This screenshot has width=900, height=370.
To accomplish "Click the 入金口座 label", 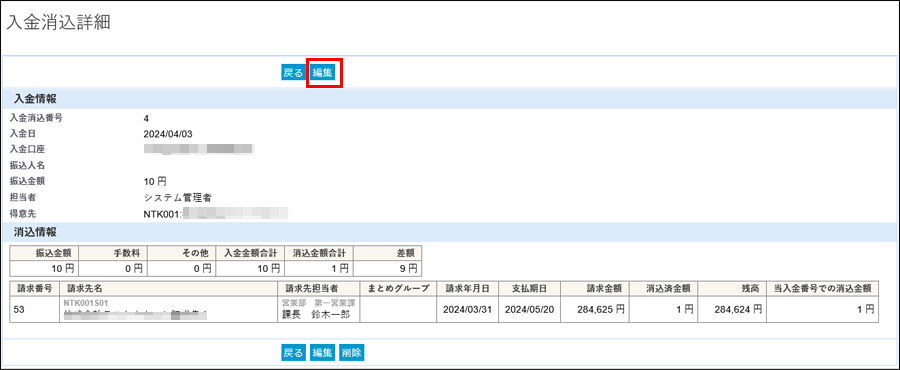I will point(28,149).
